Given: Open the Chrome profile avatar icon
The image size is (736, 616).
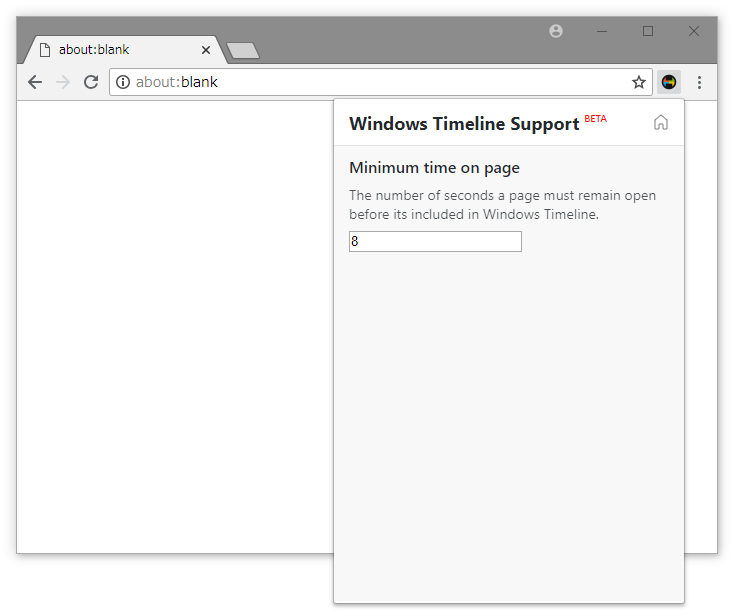Looking at the screenshot, I should [x=556, y=31].
